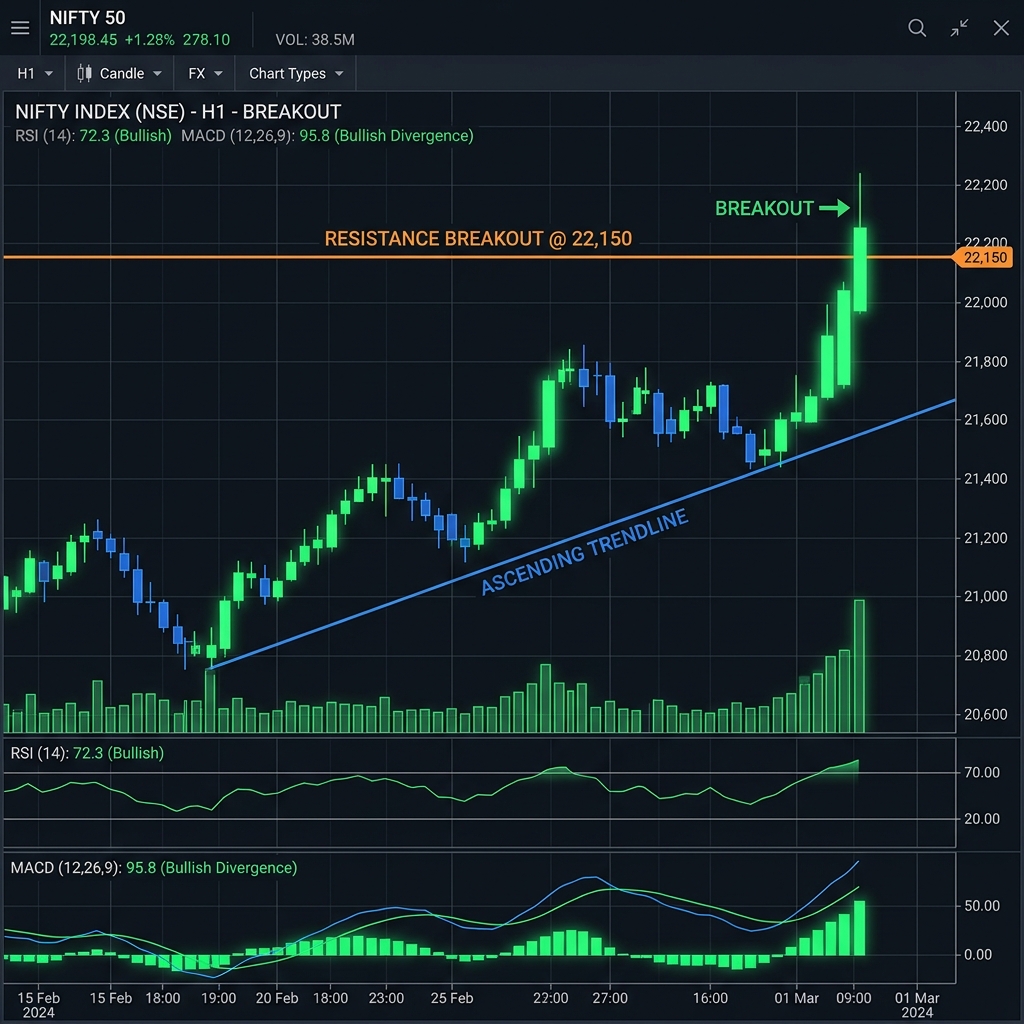Viewport: 1024px width, 1024px height.
Task: Click the 16:00 time axis label
Action: [x=711, y=998]
